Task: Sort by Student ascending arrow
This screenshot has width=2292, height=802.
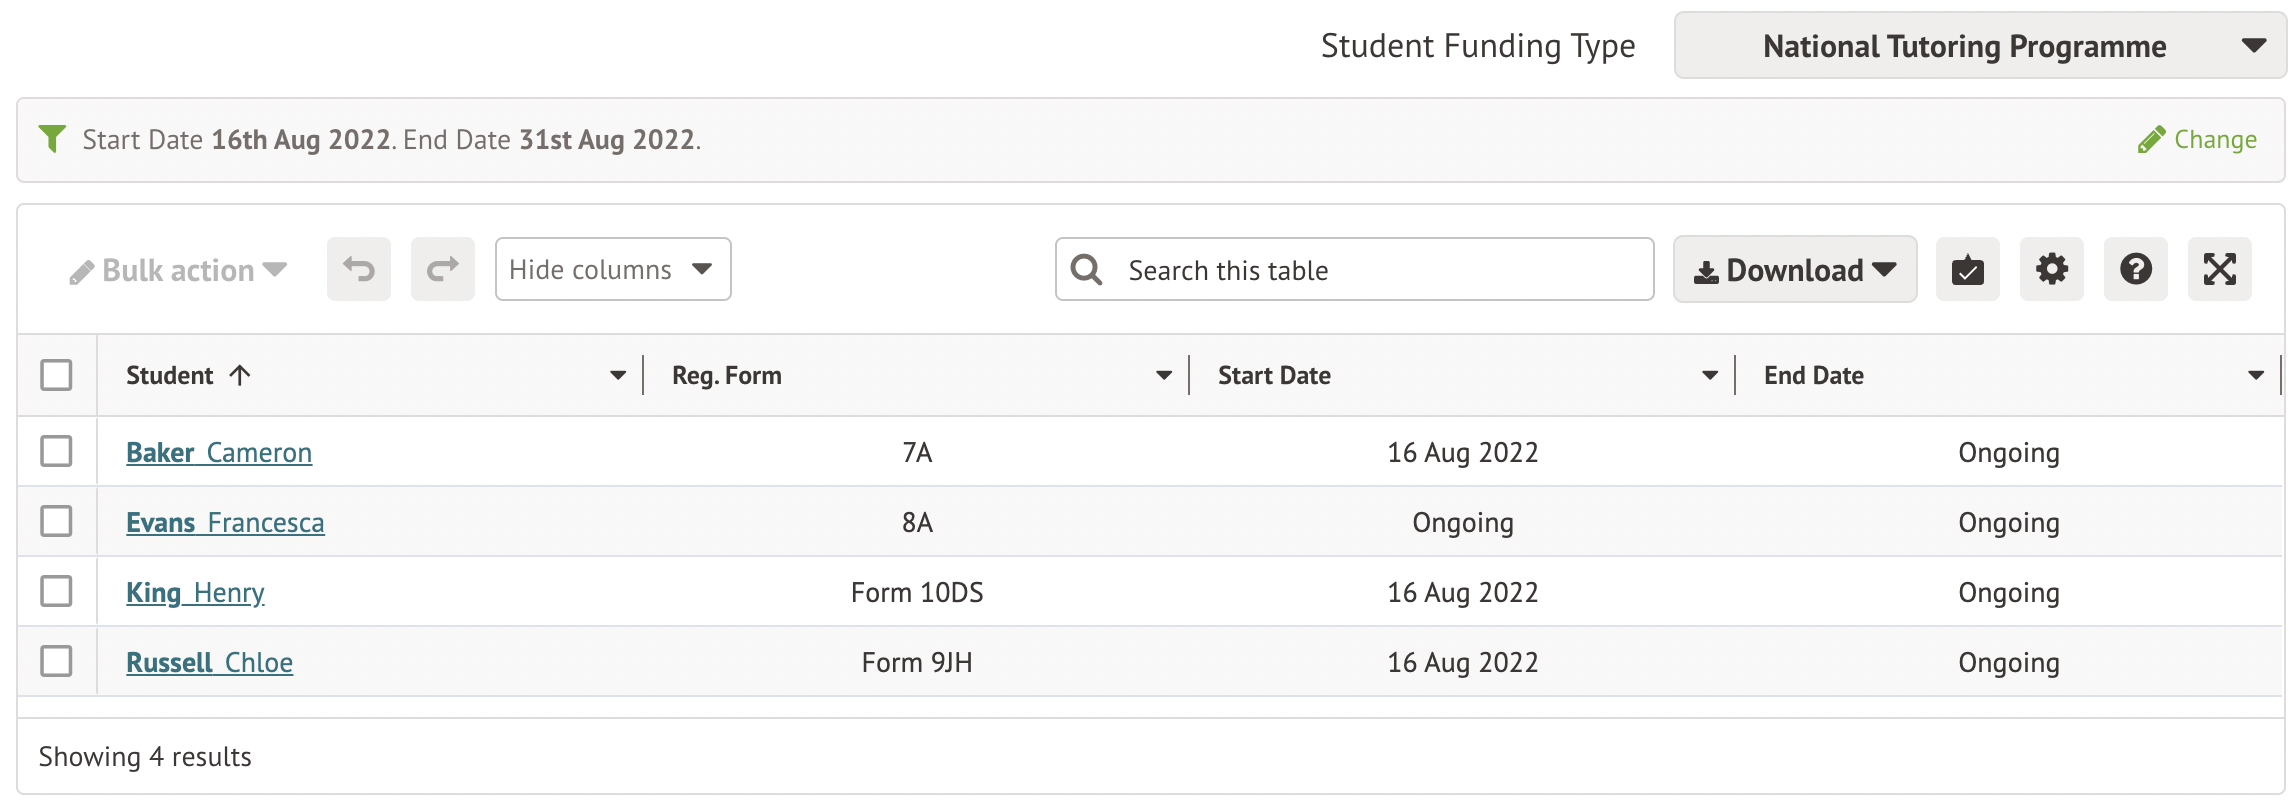Action: pyautogui.click(x=240, y=375)
